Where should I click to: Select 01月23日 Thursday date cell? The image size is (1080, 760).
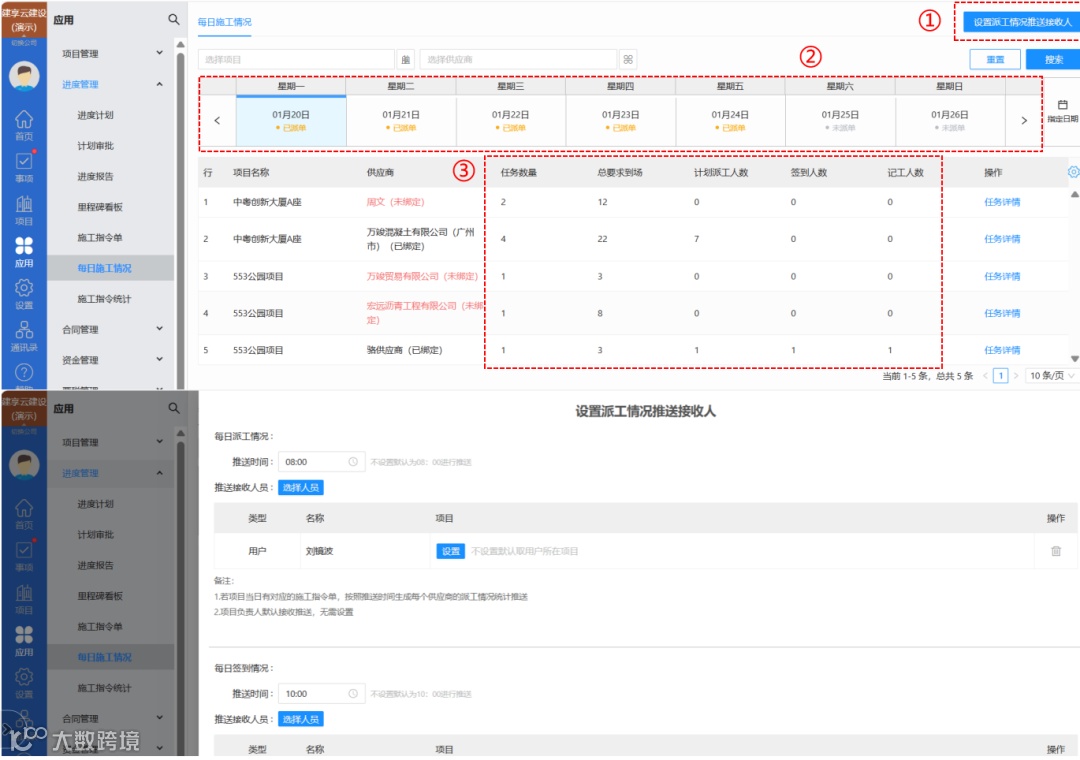pos(620,121)
